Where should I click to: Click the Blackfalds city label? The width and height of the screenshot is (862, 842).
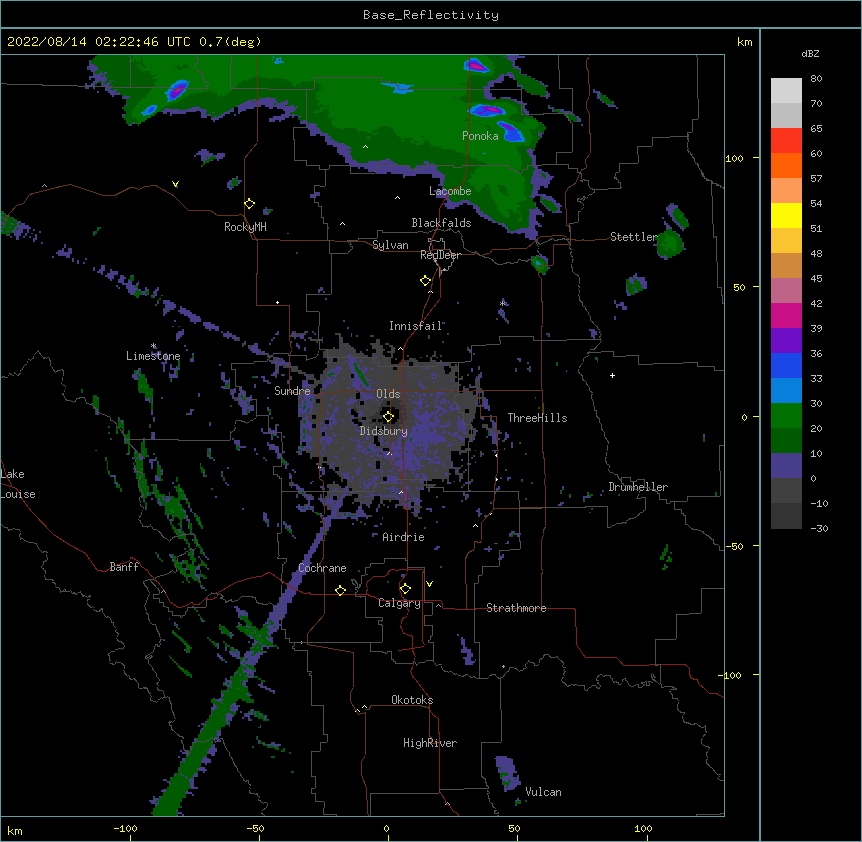441,223
